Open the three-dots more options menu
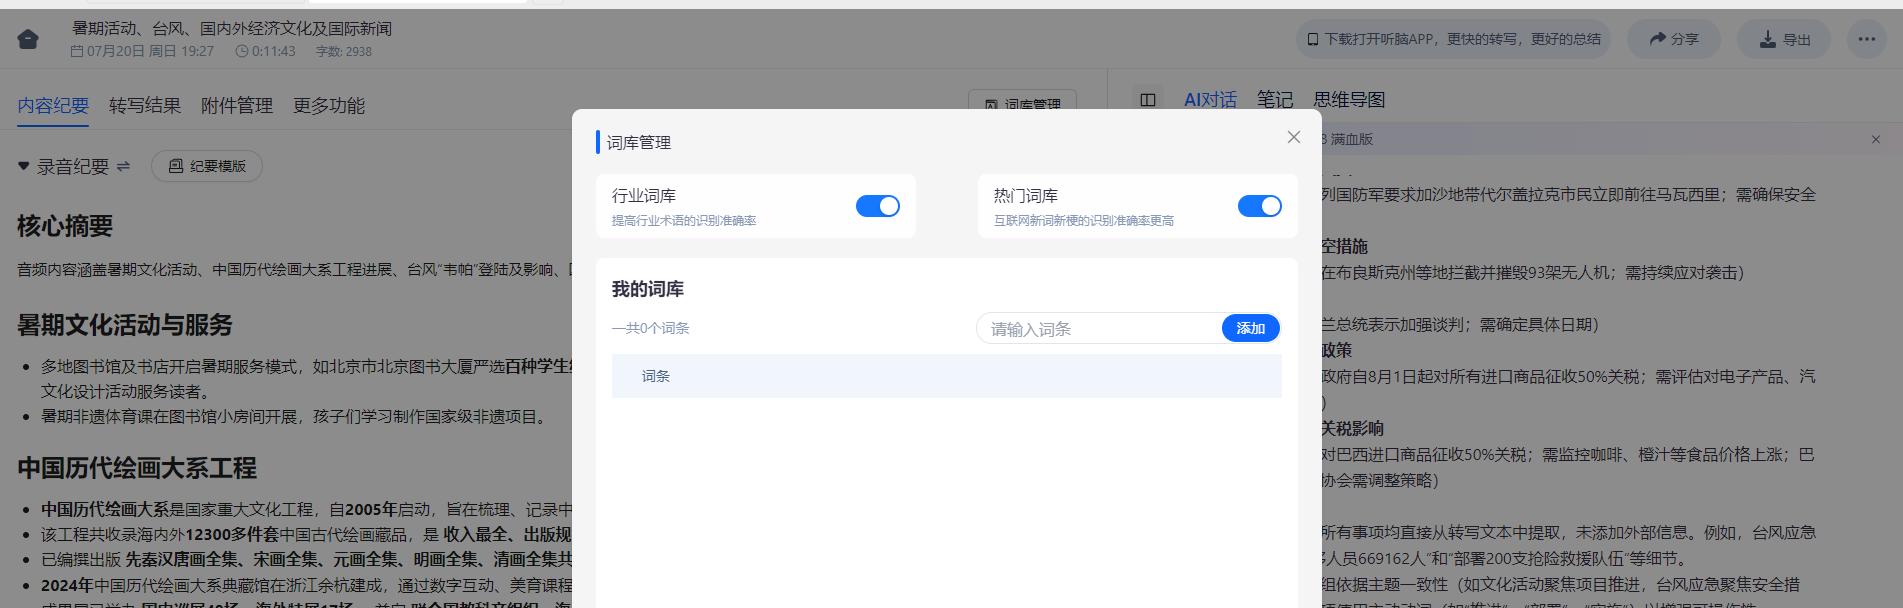Image resolution: width=1903 pixels, height=608 pixels. pyautogui.click(x=1866, y=39)
